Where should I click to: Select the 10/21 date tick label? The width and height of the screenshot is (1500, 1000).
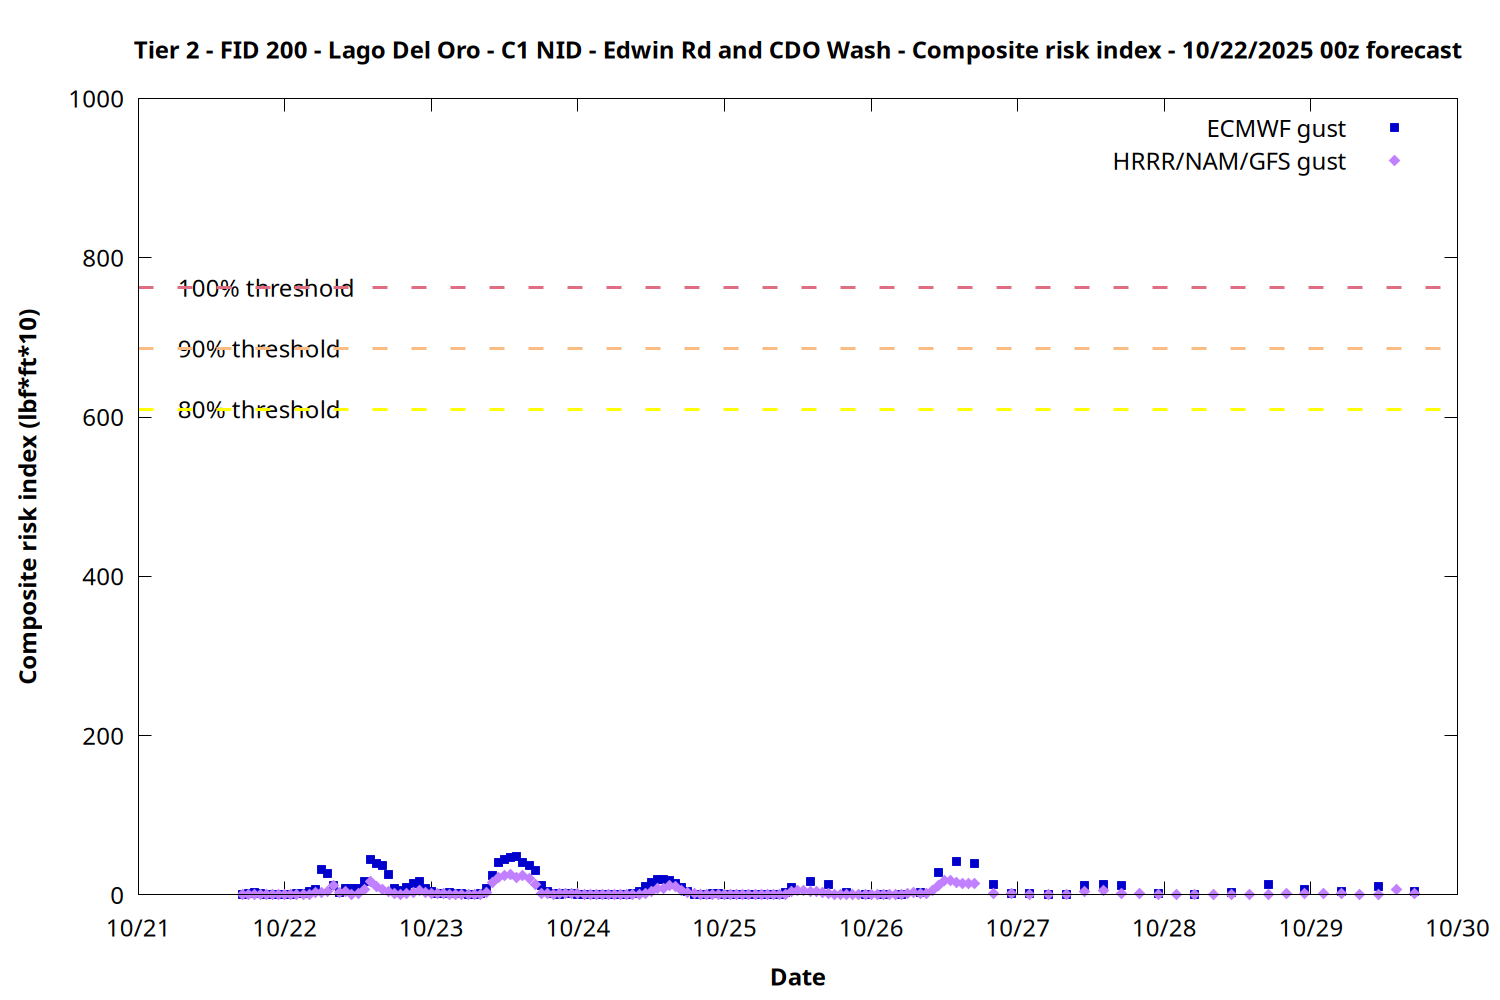[x=138, y=928]
